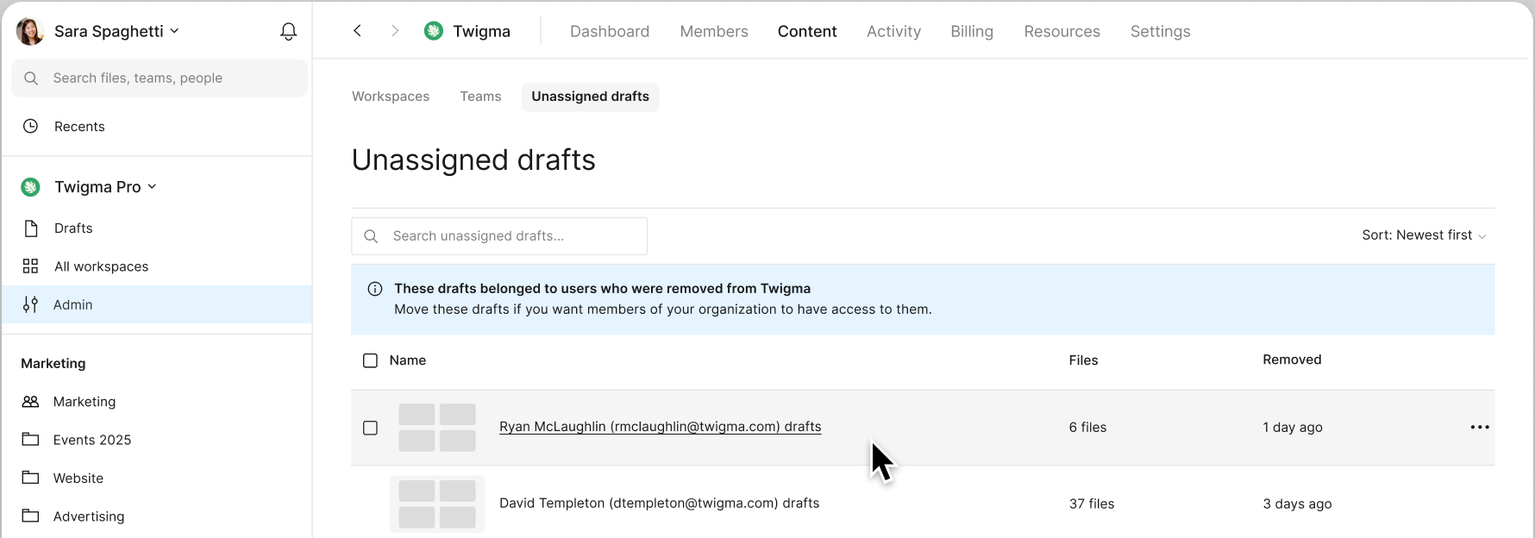Click the Marketing team people icon

31,401
